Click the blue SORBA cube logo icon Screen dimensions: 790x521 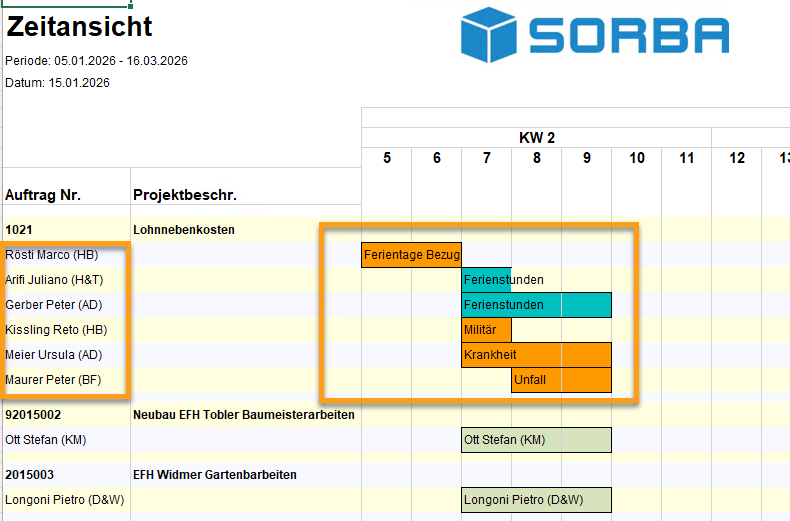click(489, 35)
